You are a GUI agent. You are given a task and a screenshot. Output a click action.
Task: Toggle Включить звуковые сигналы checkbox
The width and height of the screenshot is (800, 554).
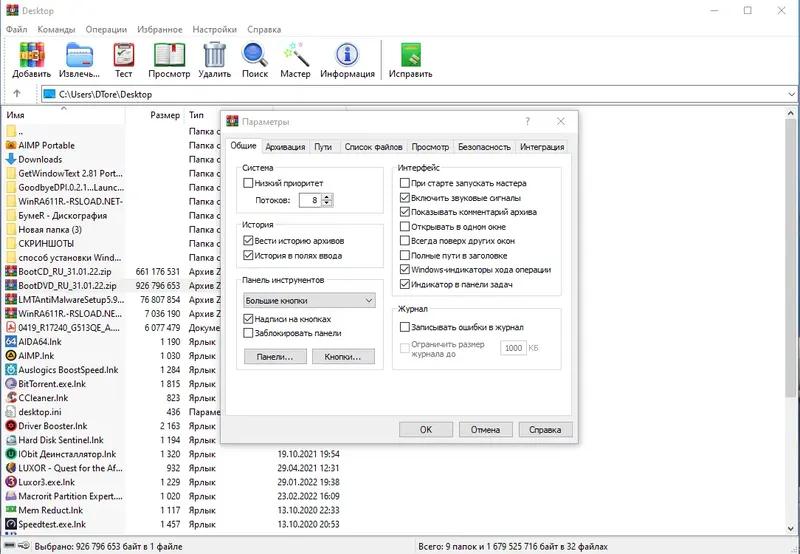(405, 197)
